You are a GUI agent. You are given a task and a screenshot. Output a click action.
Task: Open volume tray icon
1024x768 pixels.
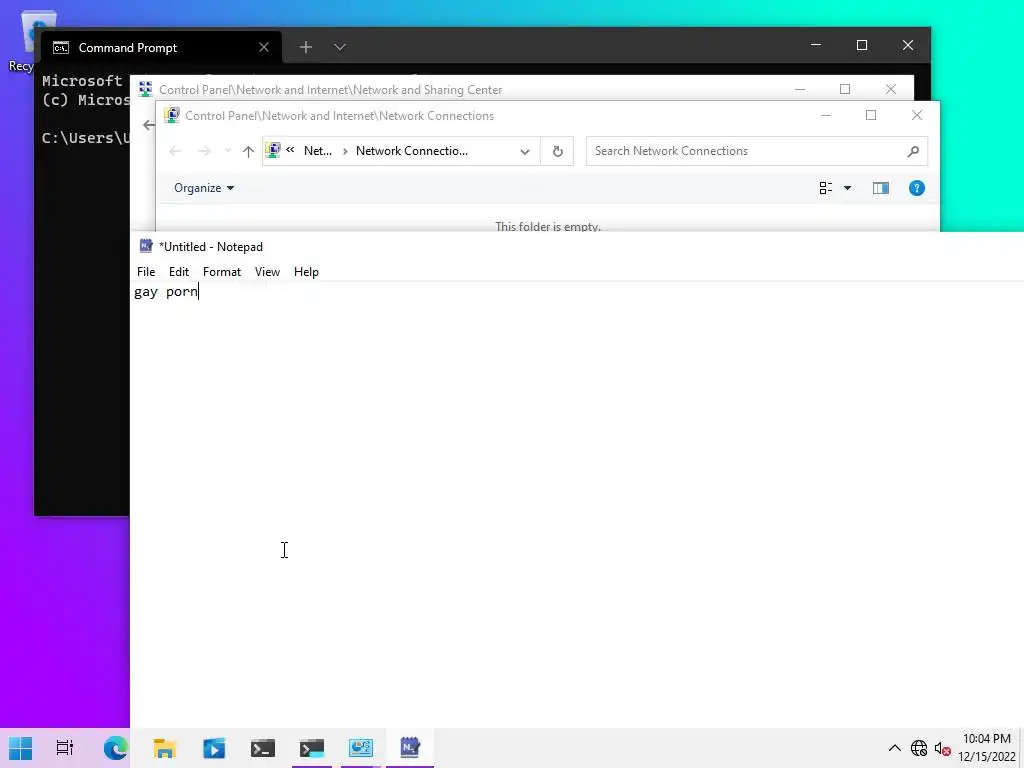point(942,748)
